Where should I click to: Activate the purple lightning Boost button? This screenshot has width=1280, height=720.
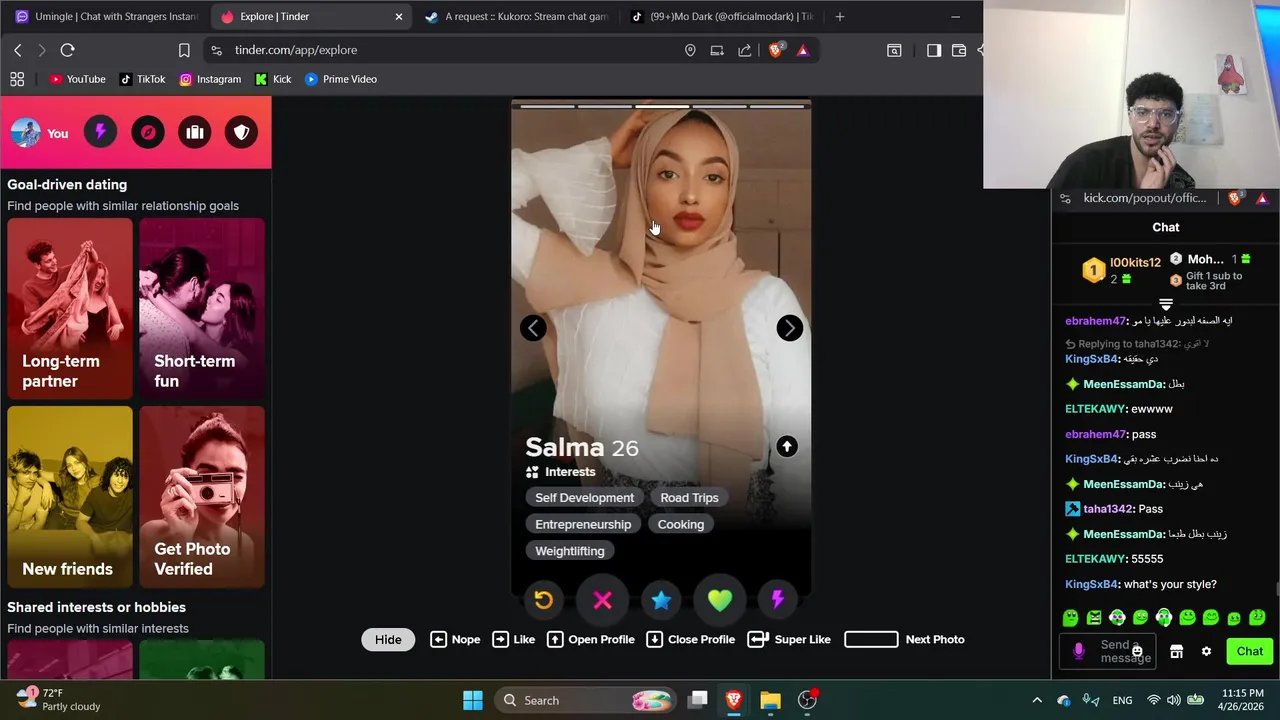coord(778,600)
